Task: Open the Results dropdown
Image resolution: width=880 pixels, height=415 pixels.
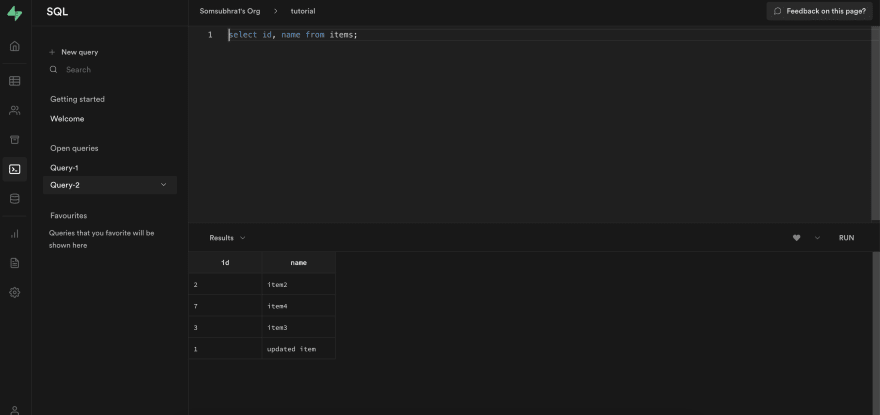Action: pos(227,238)
